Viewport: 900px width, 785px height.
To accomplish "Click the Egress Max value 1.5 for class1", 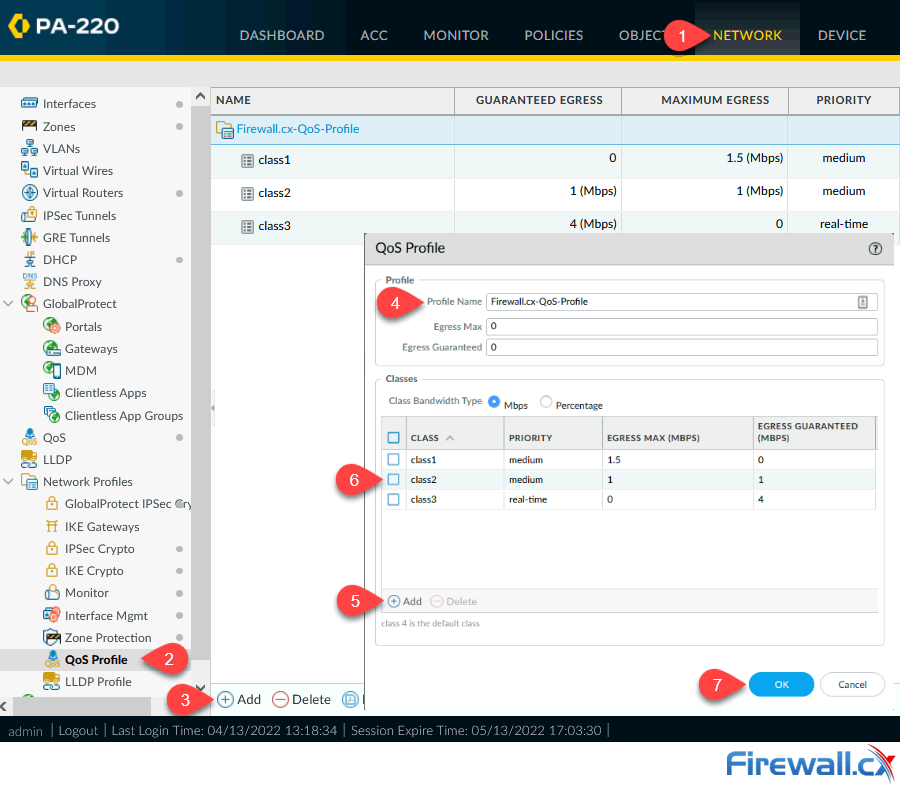I will coord(614,460).
